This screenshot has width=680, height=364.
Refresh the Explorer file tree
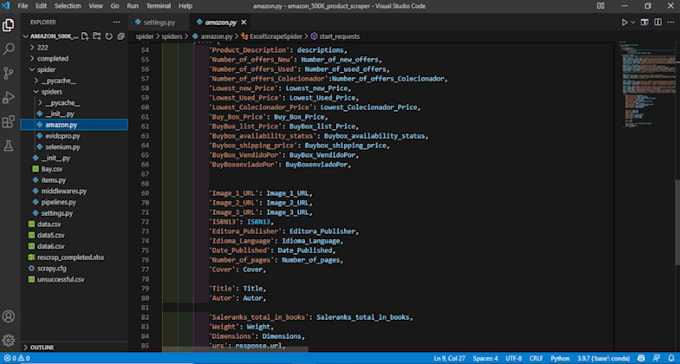[109, 36]
